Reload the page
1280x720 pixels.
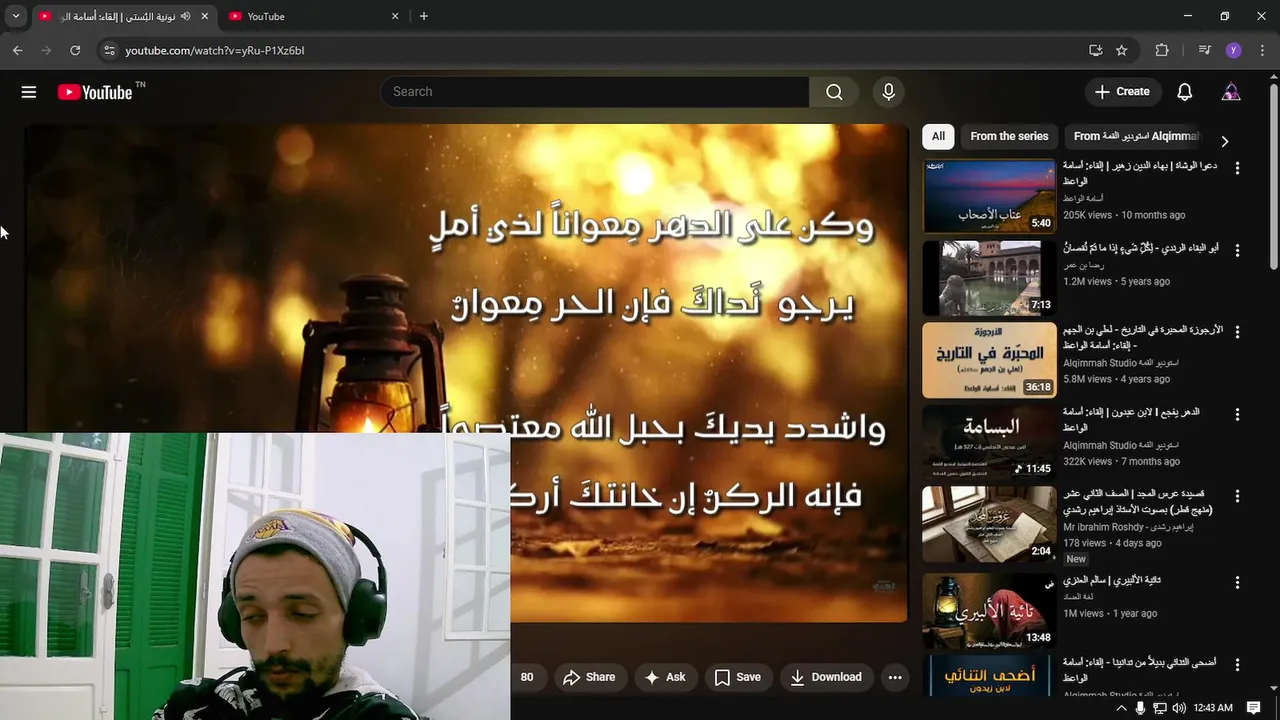75,50
